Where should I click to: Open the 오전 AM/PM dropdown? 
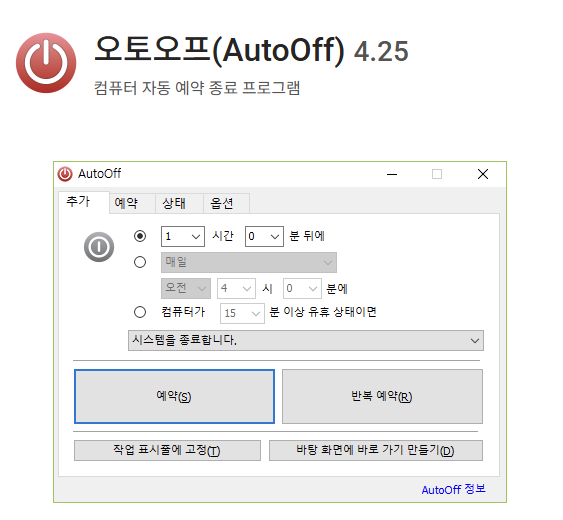[x=186, y=288]
